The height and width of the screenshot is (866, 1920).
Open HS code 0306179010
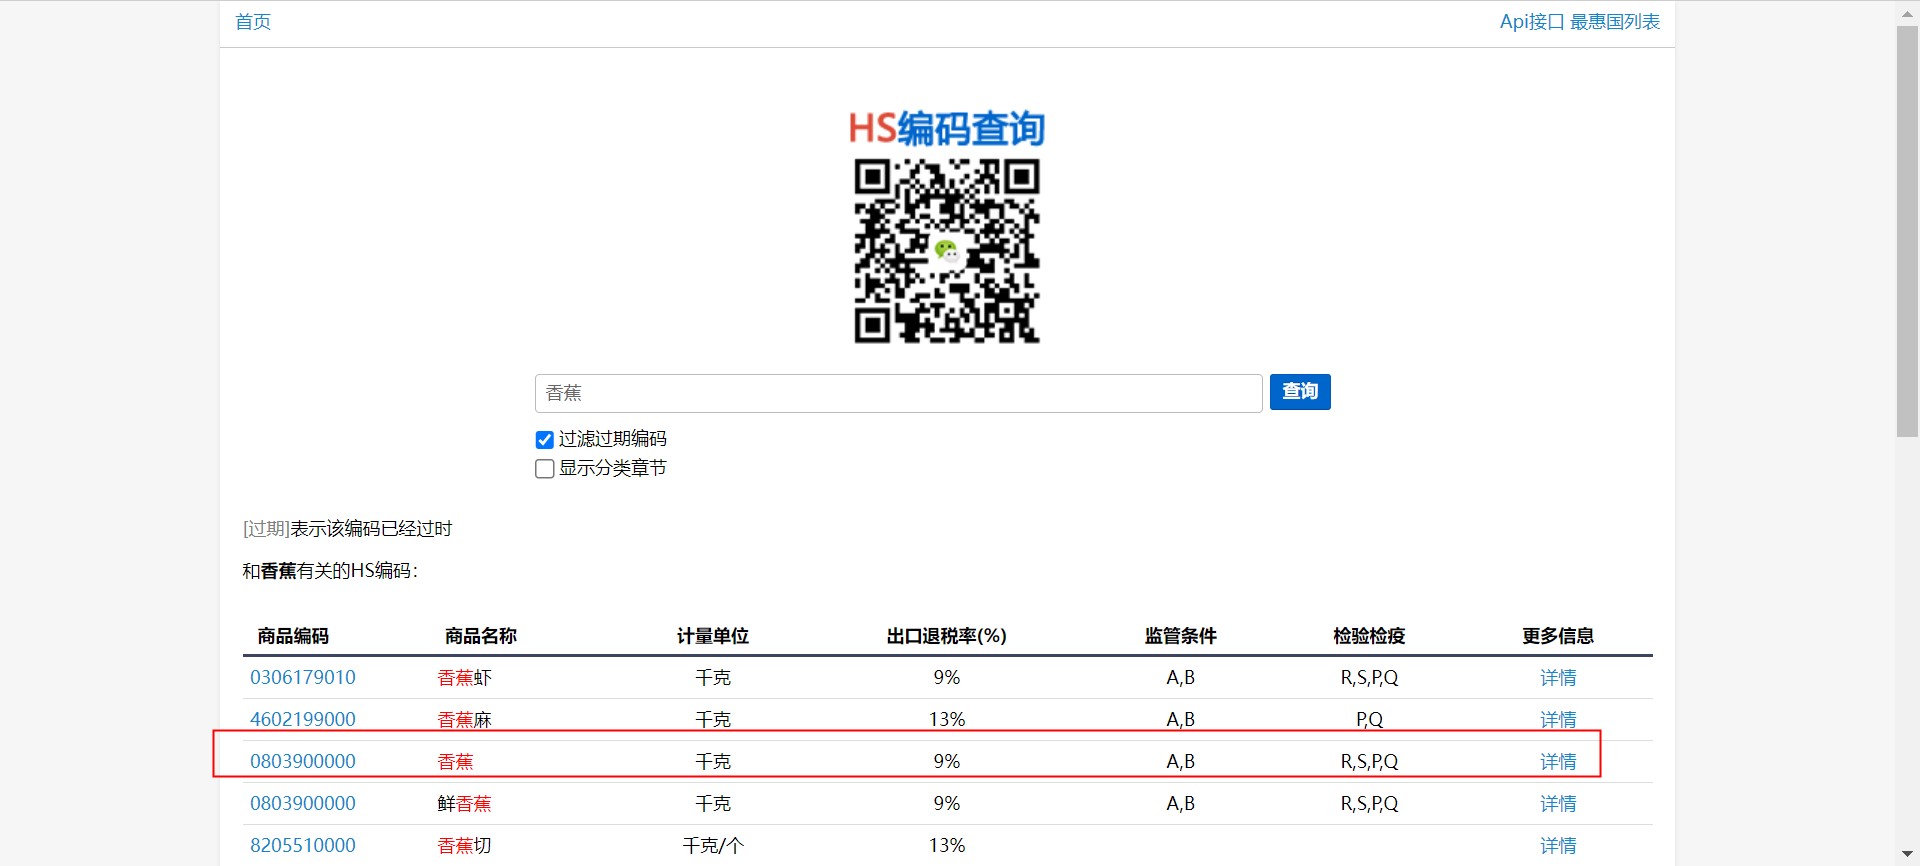[x=303, y=678]
